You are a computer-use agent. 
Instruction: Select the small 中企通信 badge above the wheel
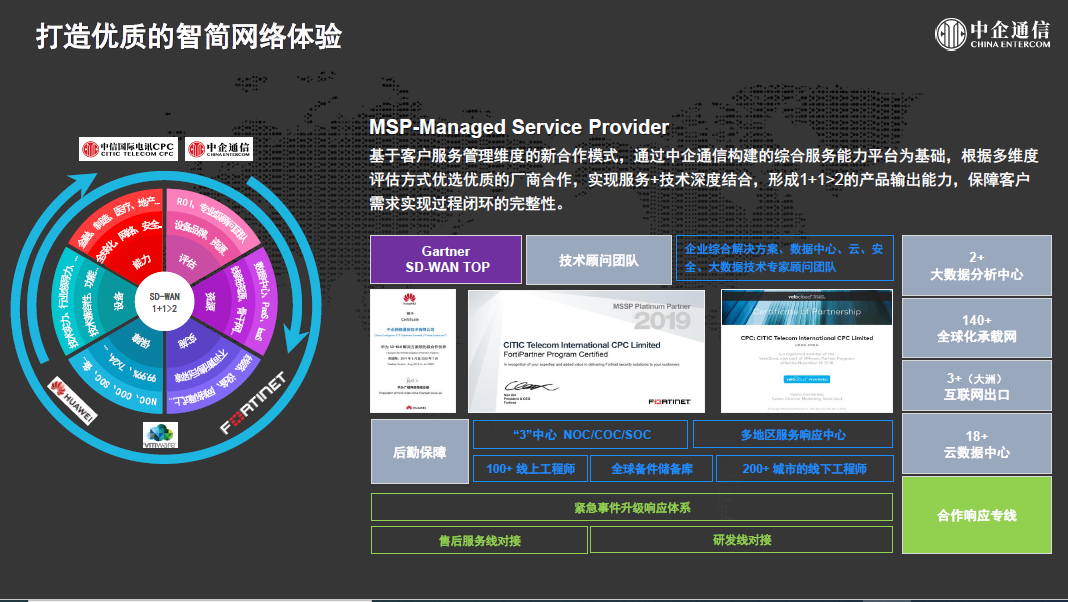click(219, 148)
